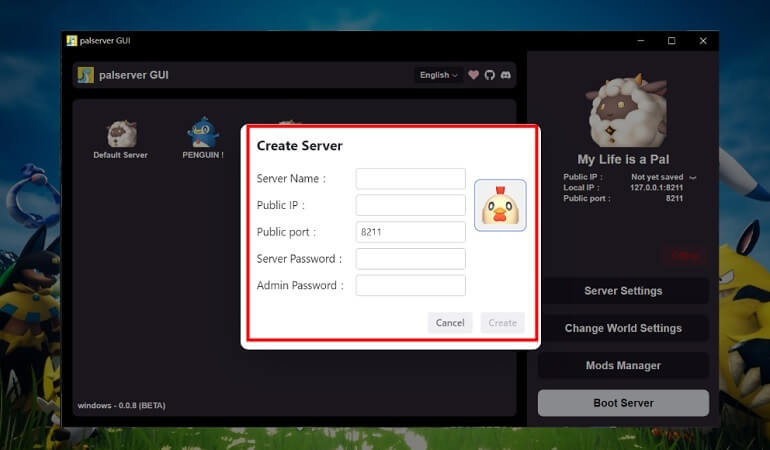This screenshot has width=770, height=450.
Task: Open the Discord icon link
Action: click(x=505, y=75)
